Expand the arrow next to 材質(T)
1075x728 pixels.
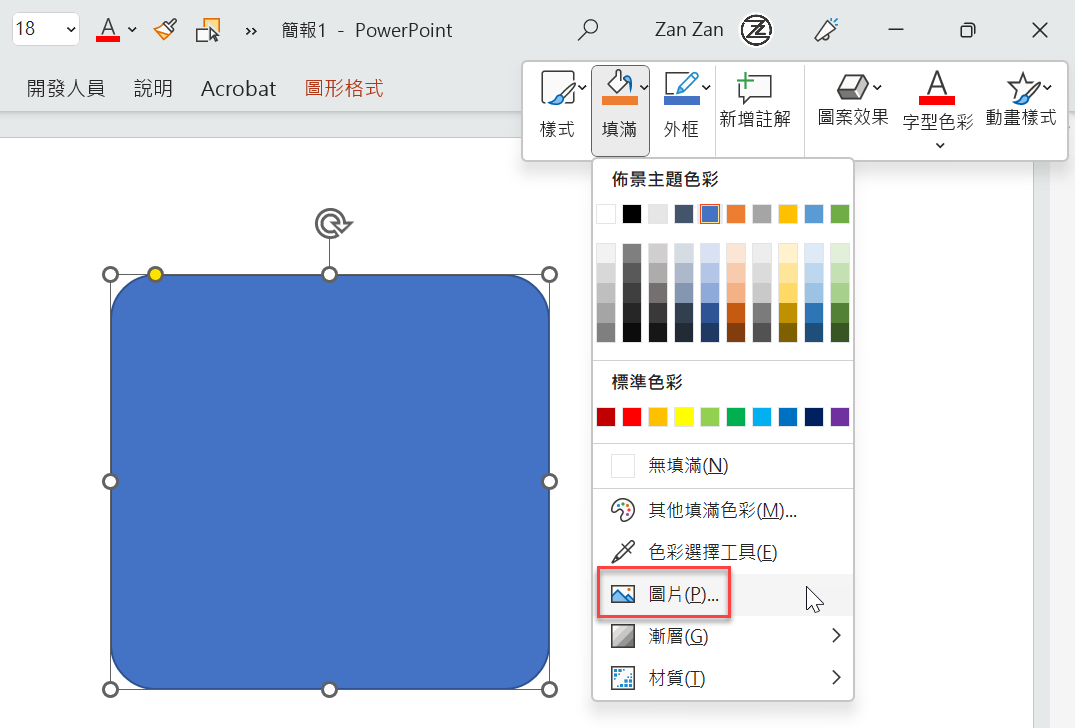pyautogui.click(x=836, y=677)
